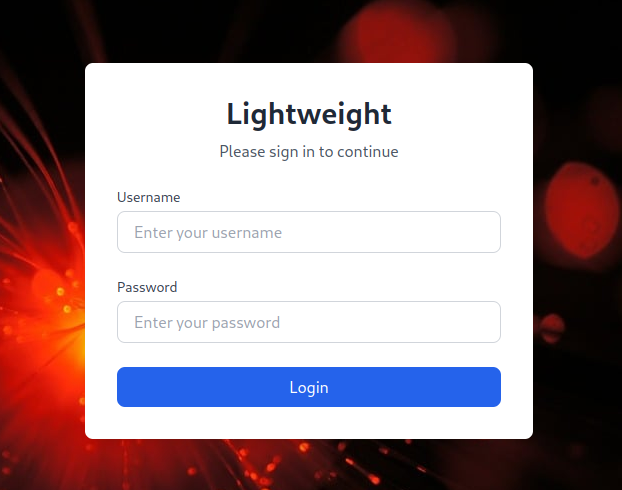Image resolution: width=622 pixels, height=490 pixels.
Task: Place cursor in the username text box
Action: (x=308, y=232)
